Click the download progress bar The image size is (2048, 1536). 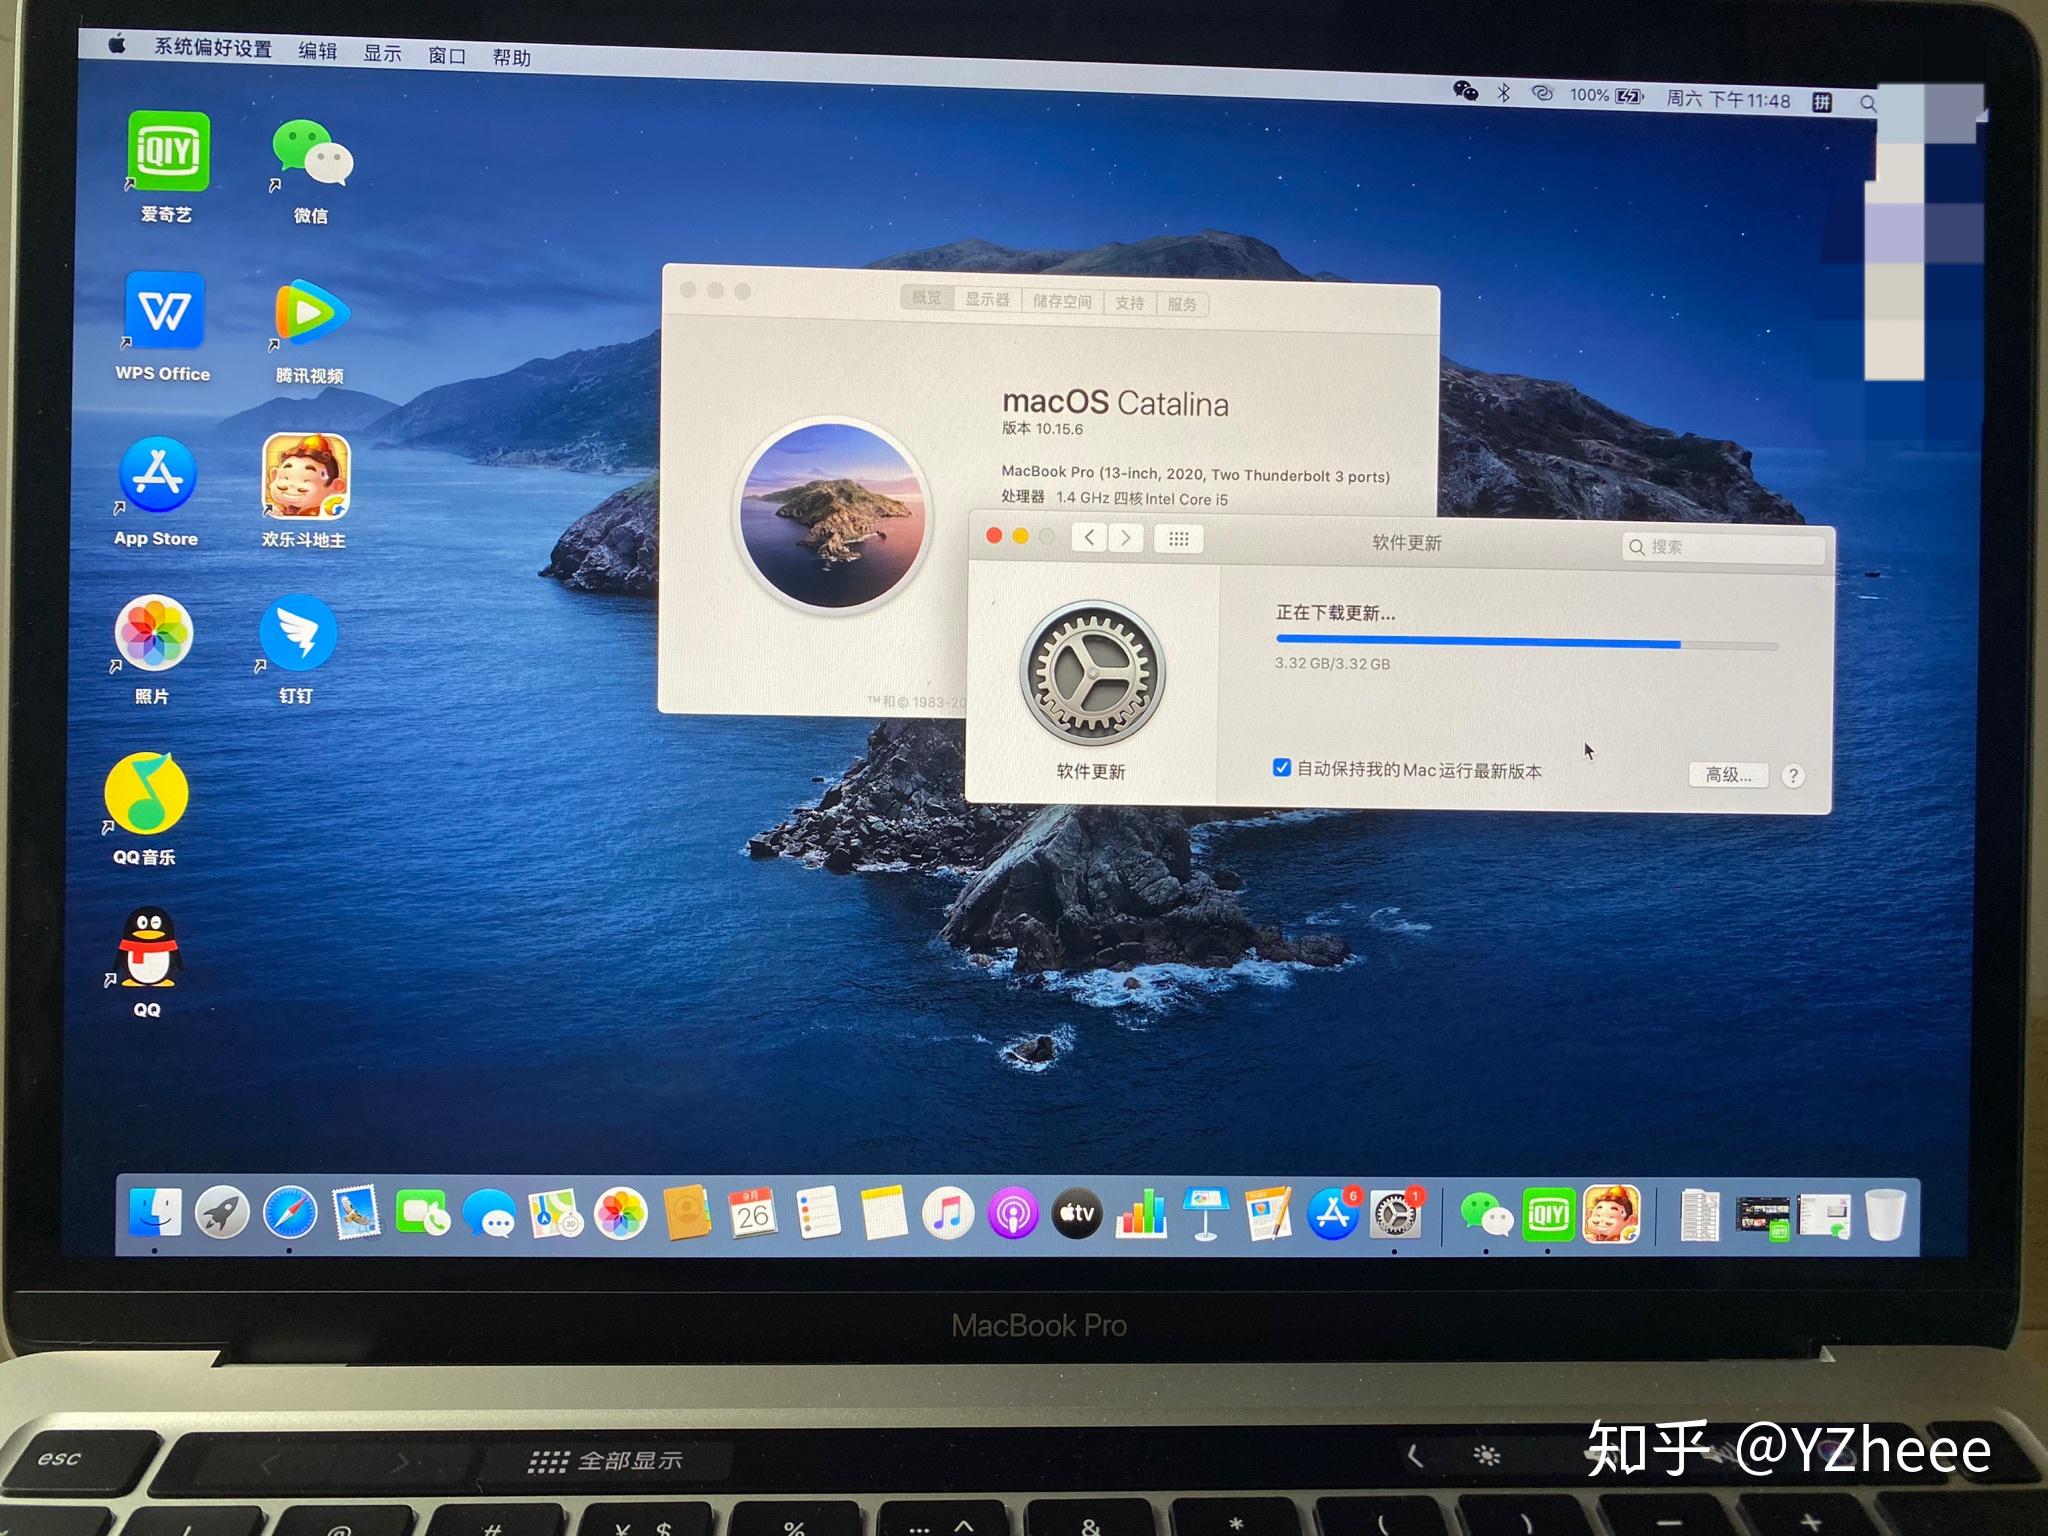pos(1527,645)
